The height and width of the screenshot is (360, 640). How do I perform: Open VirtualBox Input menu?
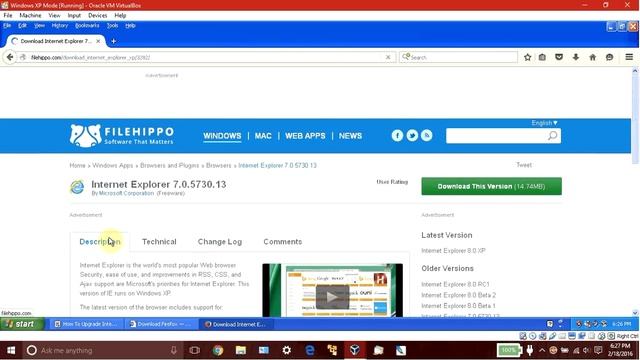coord(74,16)
